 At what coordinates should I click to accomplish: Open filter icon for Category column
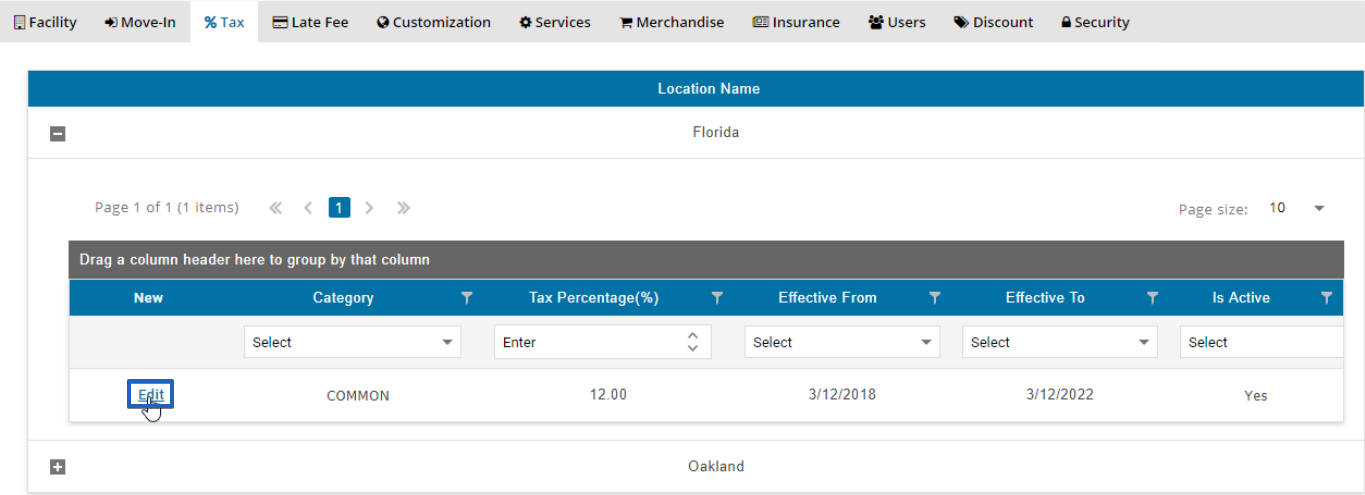466,298
